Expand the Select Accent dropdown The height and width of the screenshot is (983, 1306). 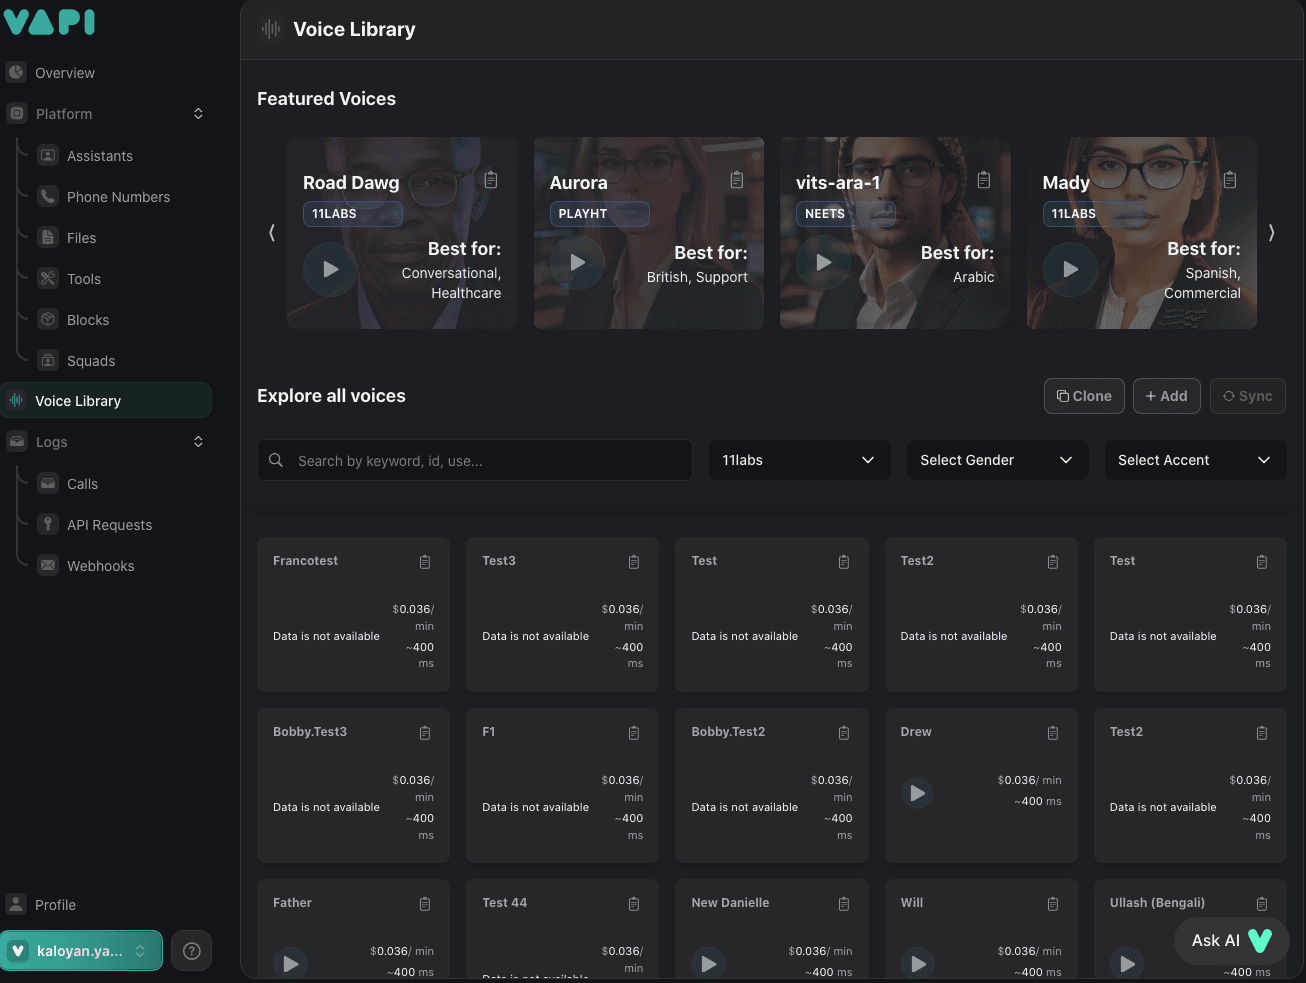click(1195, 460)
